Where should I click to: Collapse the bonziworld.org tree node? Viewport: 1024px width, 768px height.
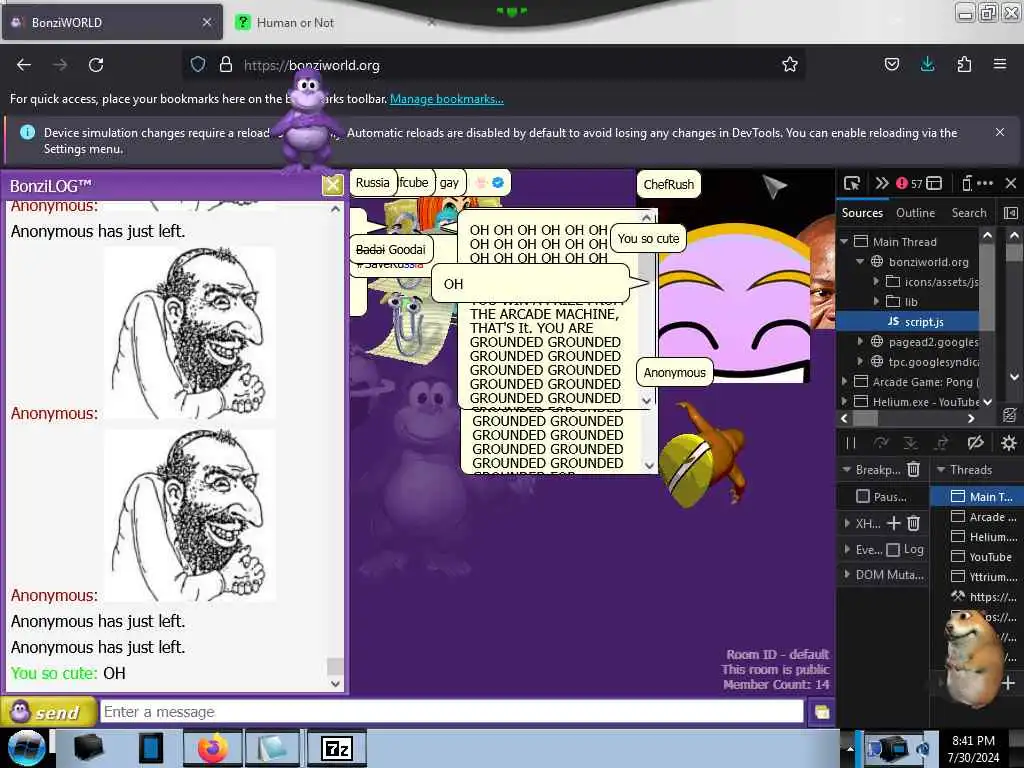(860, 261)
